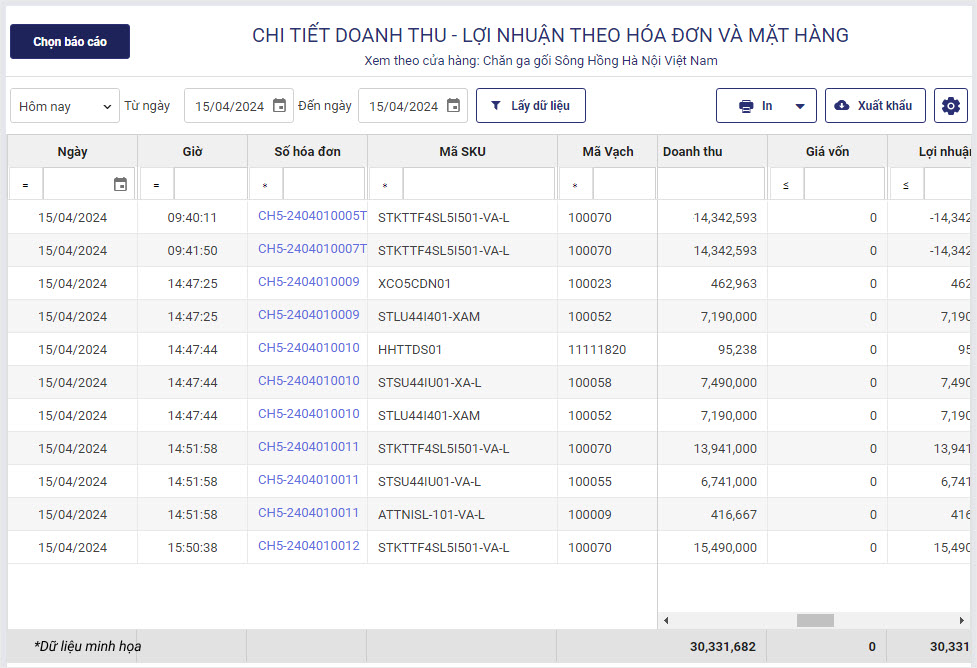Sort by Doanh thu column header

pos(692,152)
